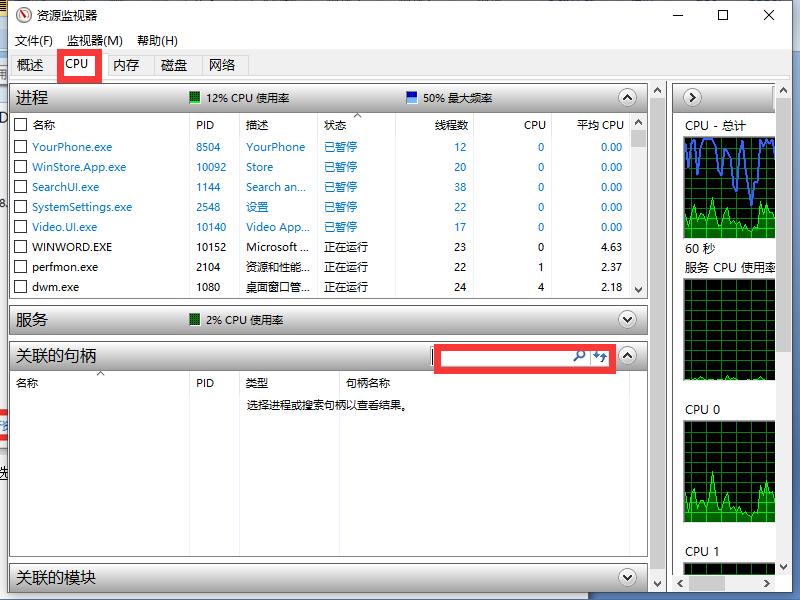
Task: Collapse the 进程 section chevron
Action: [628, 98]
